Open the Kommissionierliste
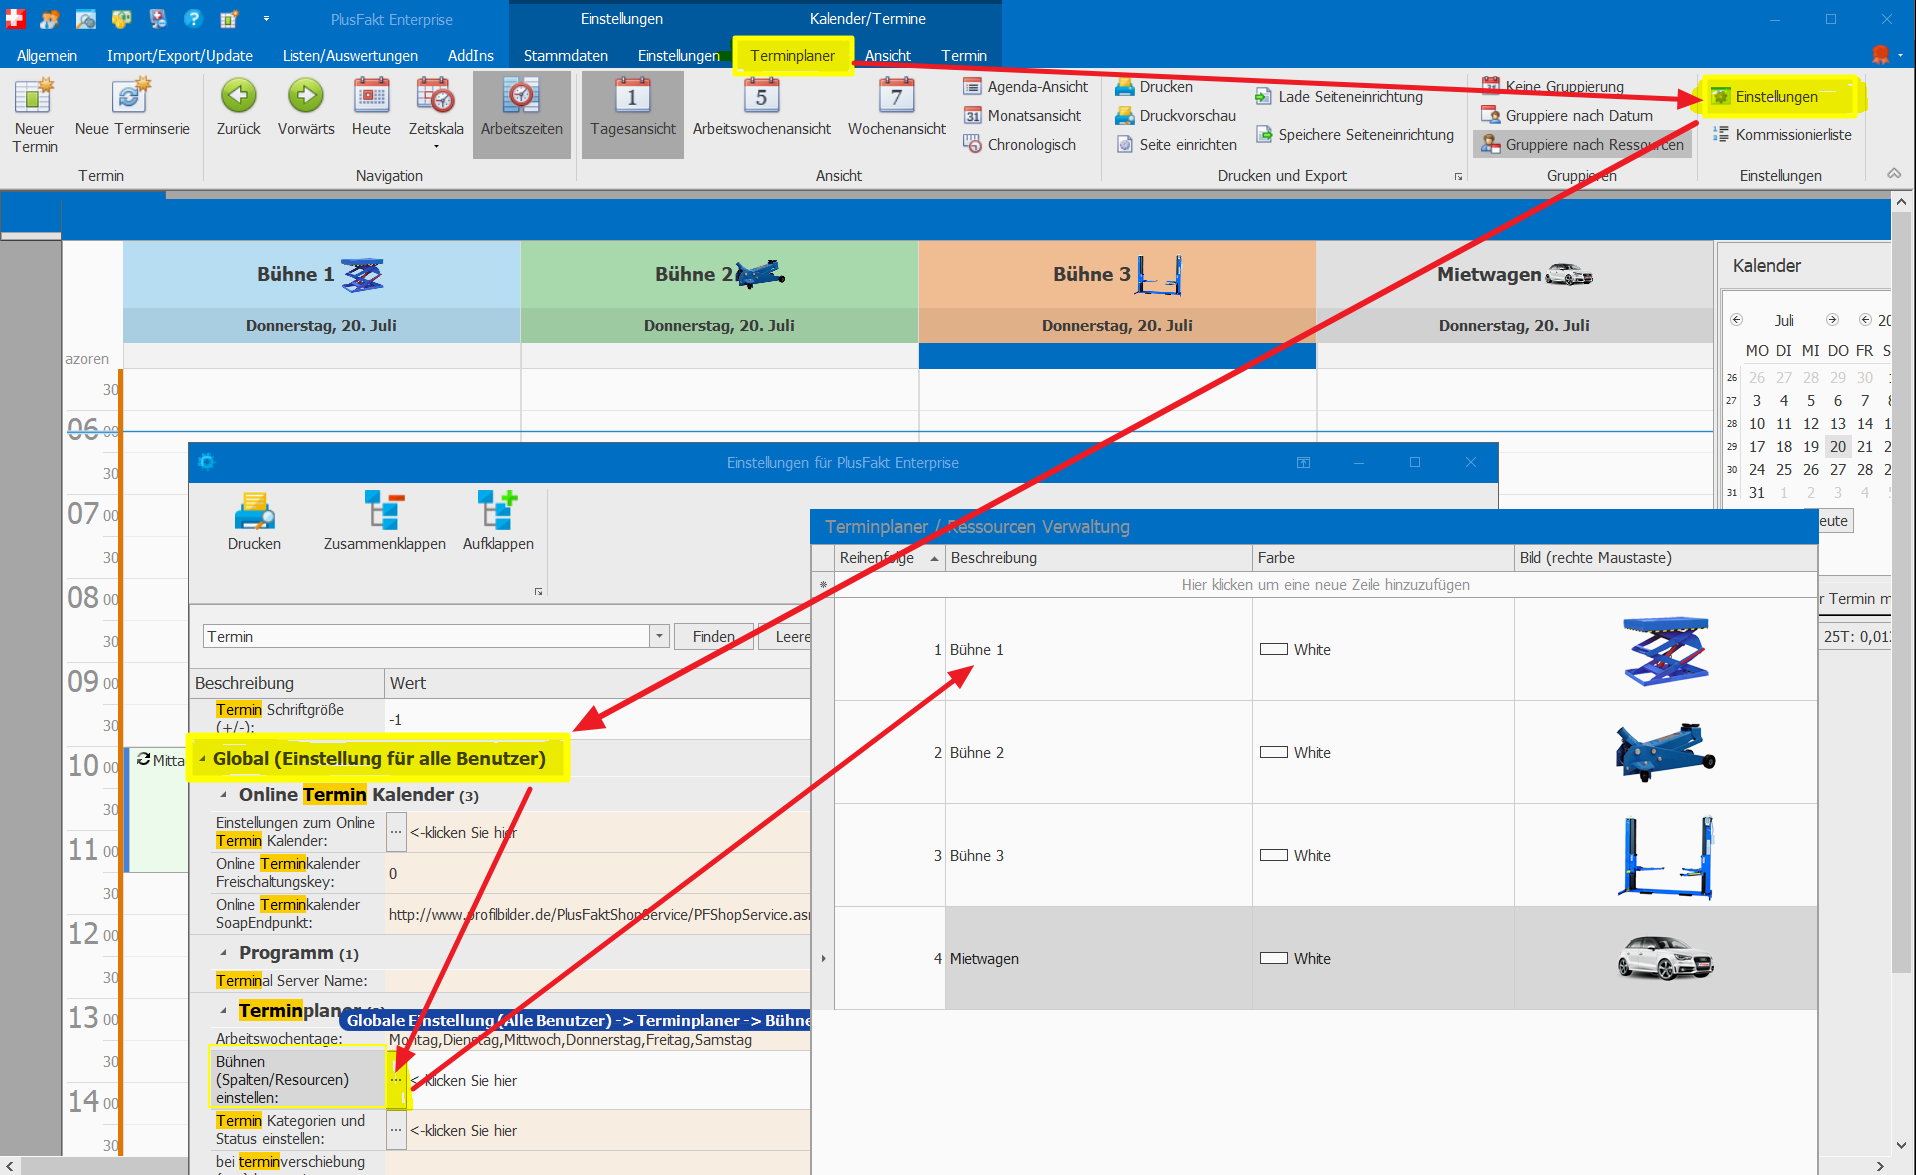Viewport: 1916px width, 1175px height. 1782,135
